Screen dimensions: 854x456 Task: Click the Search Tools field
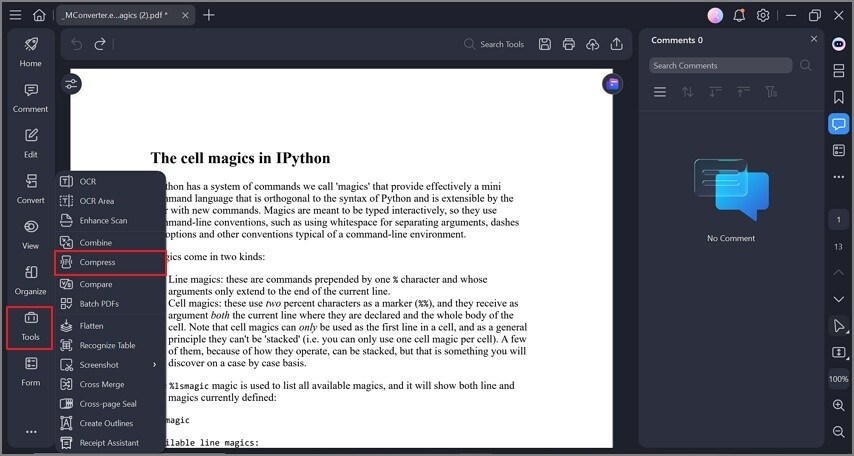[x=495, y=44]
